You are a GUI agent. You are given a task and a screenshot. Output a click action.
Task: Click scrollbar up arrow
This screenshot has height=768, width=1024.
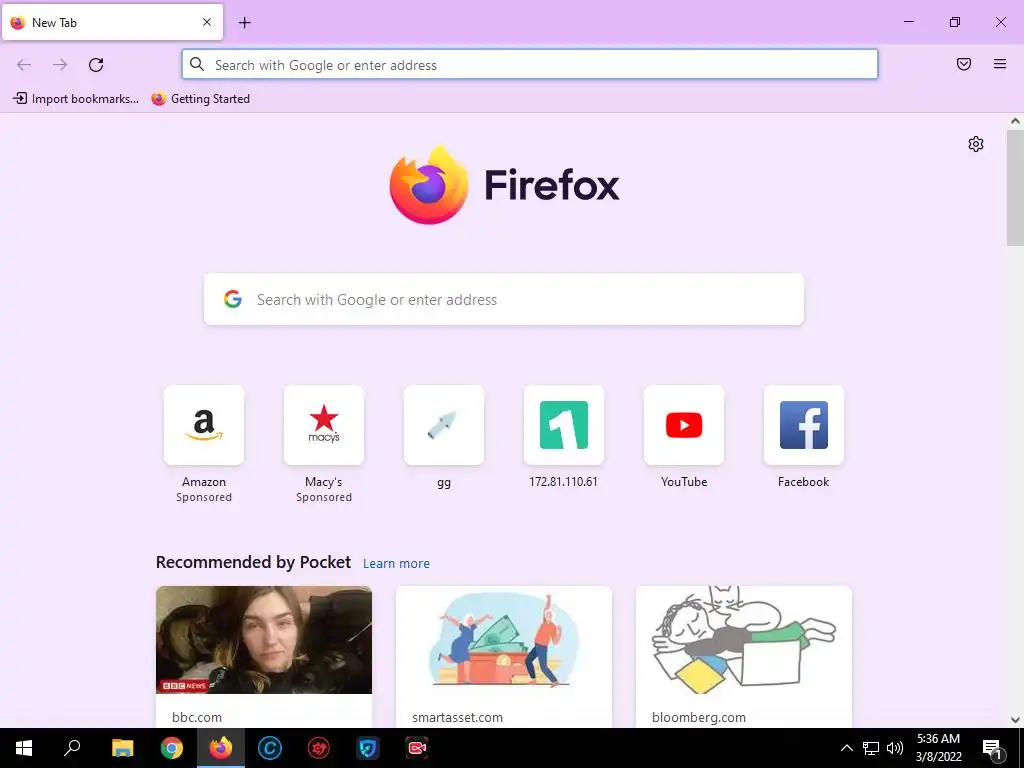pyautogui.click(x=1015, y=121)
